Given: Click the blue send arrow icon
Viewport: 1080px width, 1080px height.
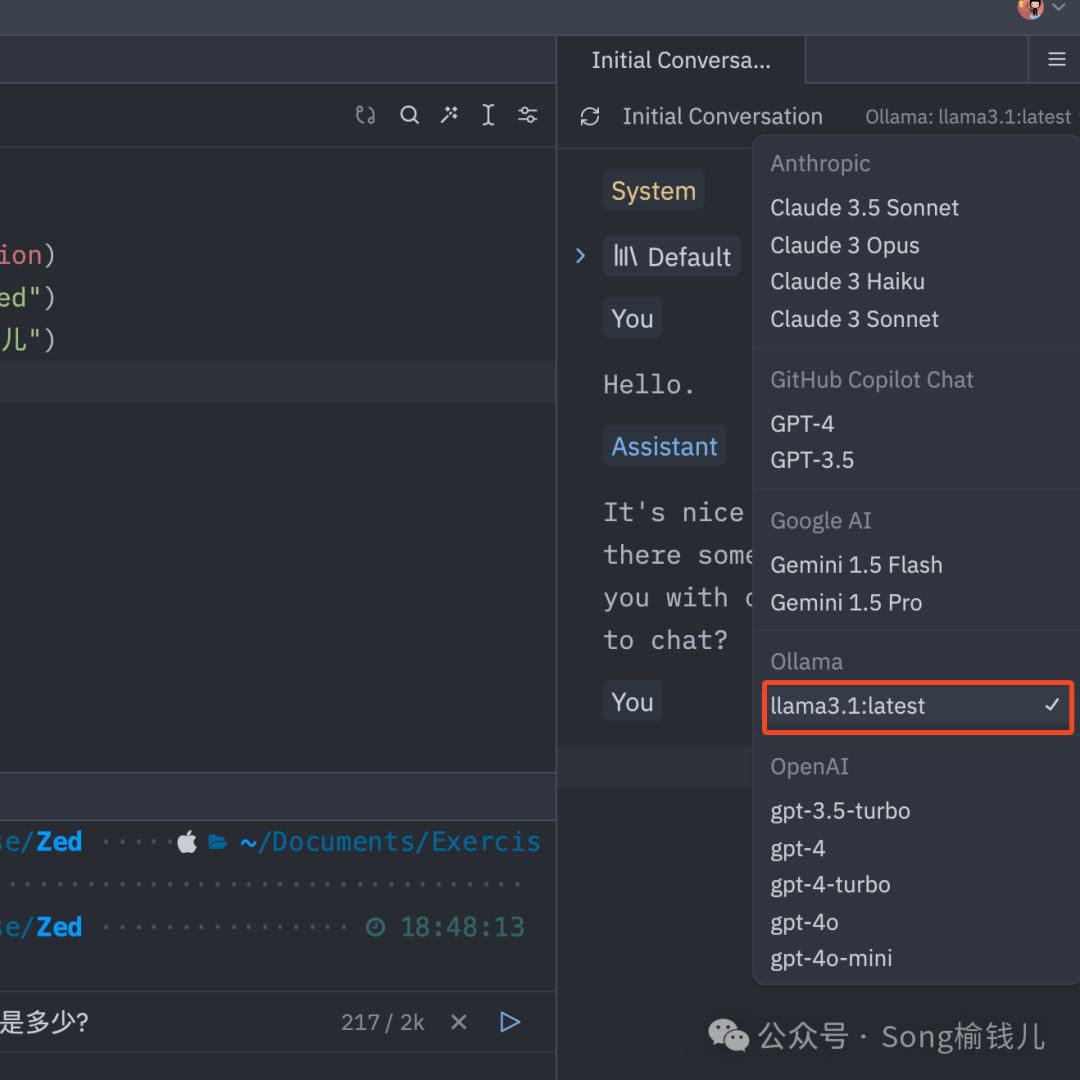Looking at the screenshot, I should [x=510, y=1022].
